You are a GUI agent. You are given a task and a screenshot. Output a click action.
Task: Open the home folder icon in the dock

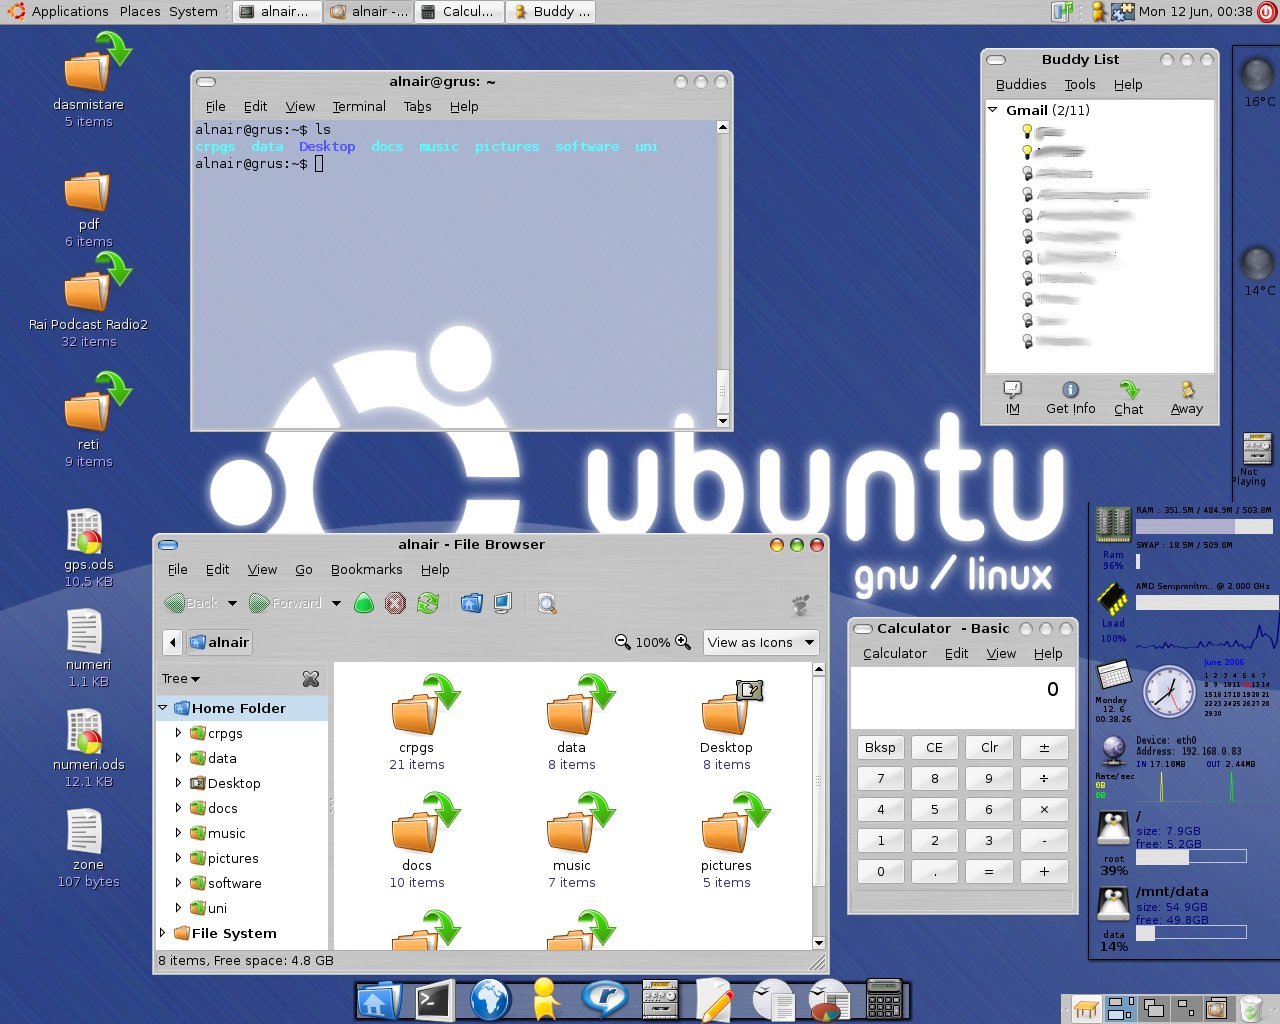point(378,1001)
